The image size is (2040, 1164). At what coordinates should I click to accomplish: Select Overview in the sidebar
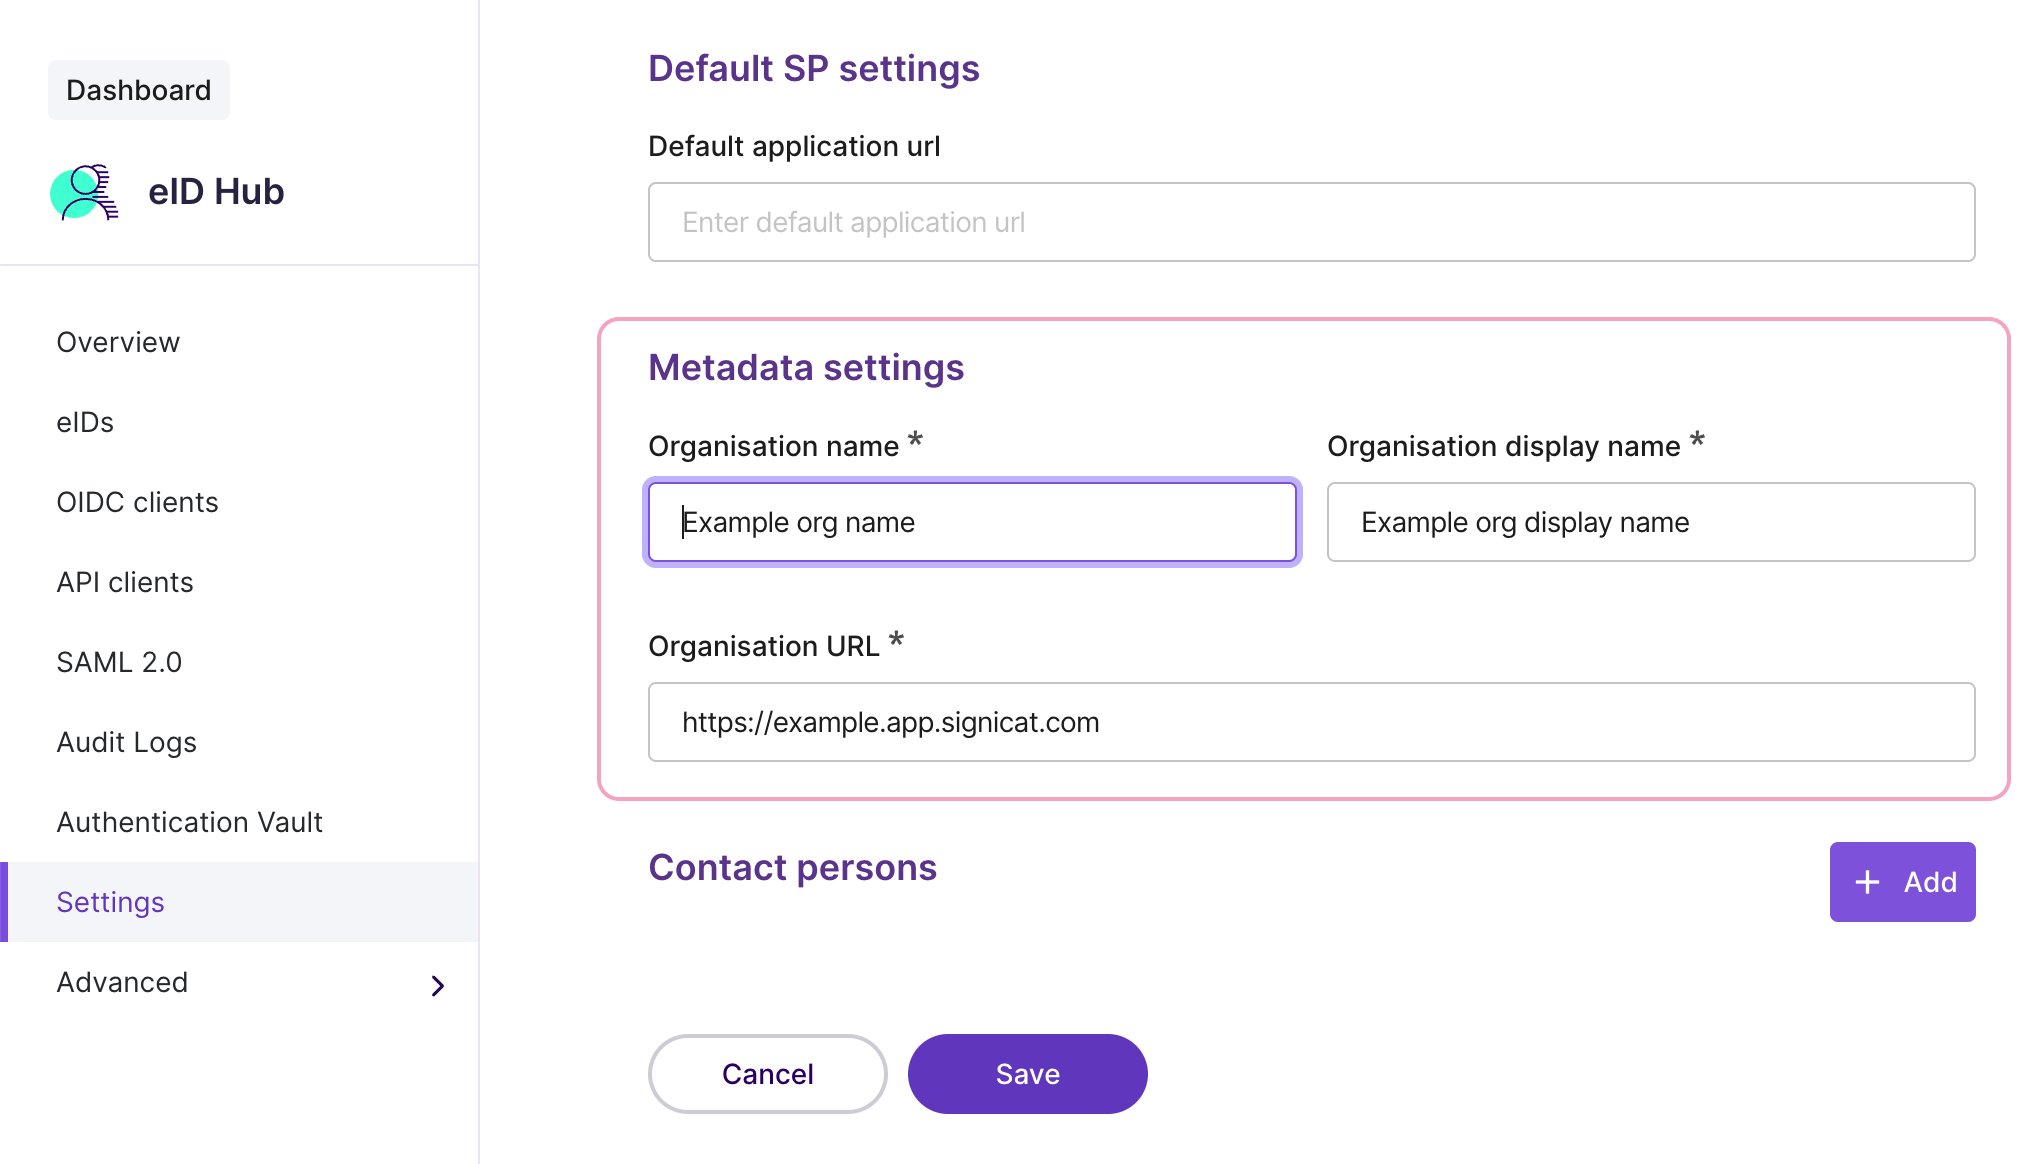pos(117,341)
